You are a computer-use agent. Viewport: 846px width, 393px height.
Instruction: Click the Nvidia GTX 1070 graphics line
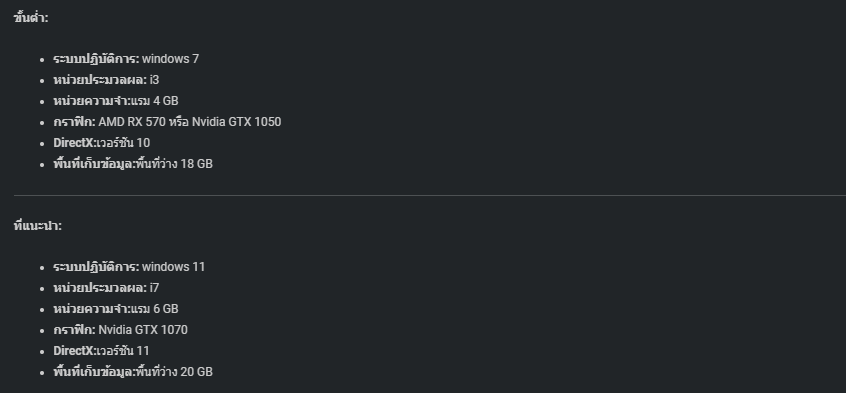pos(120,330)
